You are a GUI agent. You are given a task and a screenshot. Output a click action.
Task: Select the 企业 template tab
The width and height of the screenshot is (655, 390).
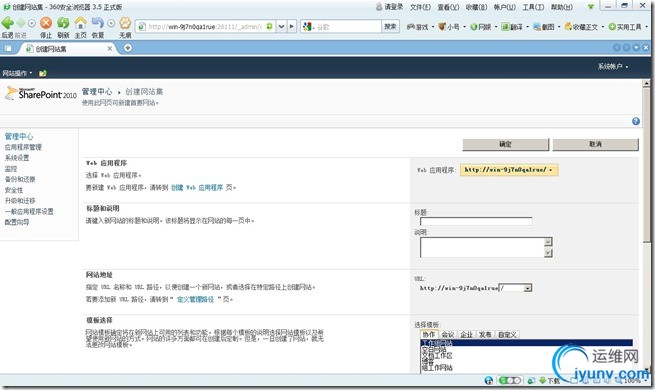click(466, 334)
